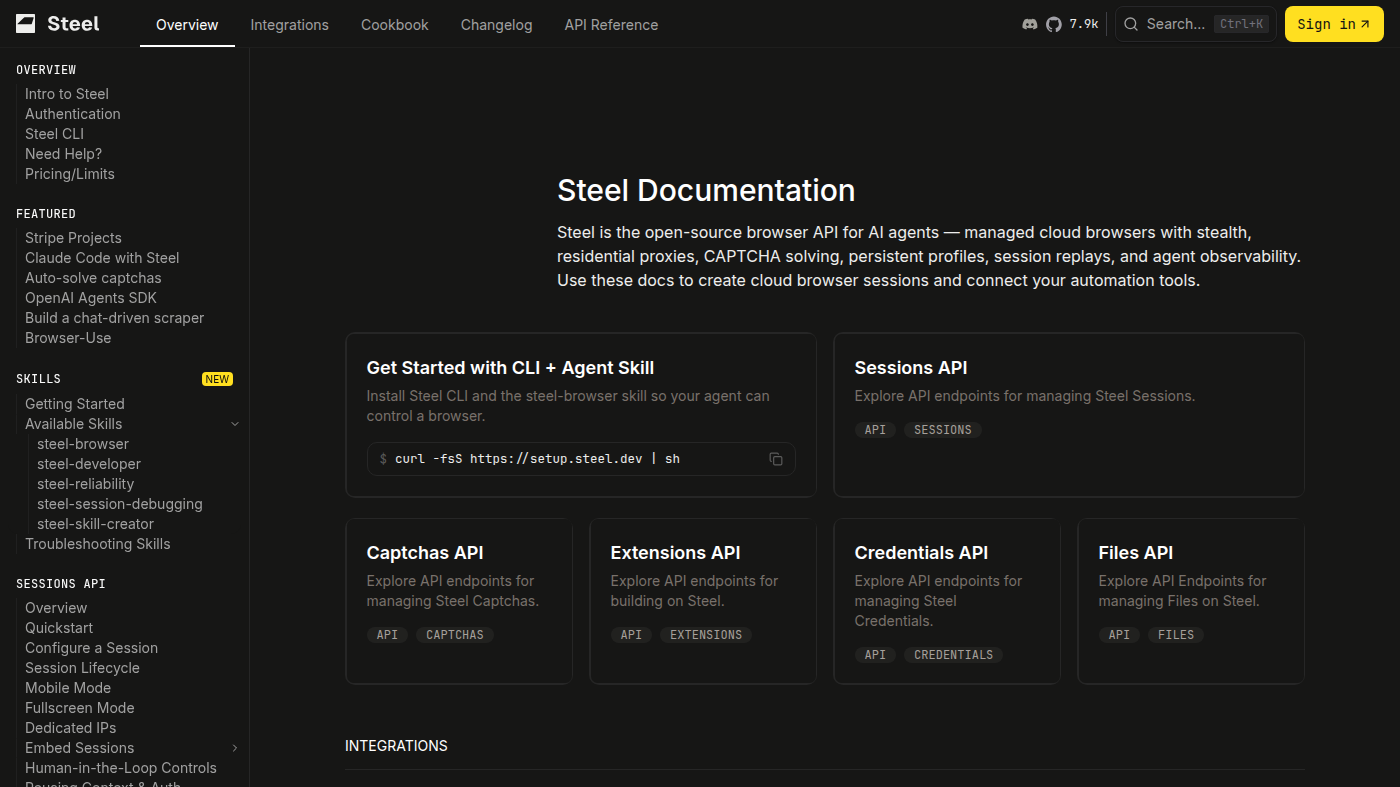Open Claude Code with Steel
Image resolution: width=1400 pixels, height=787 pixels.
(102, 258)
